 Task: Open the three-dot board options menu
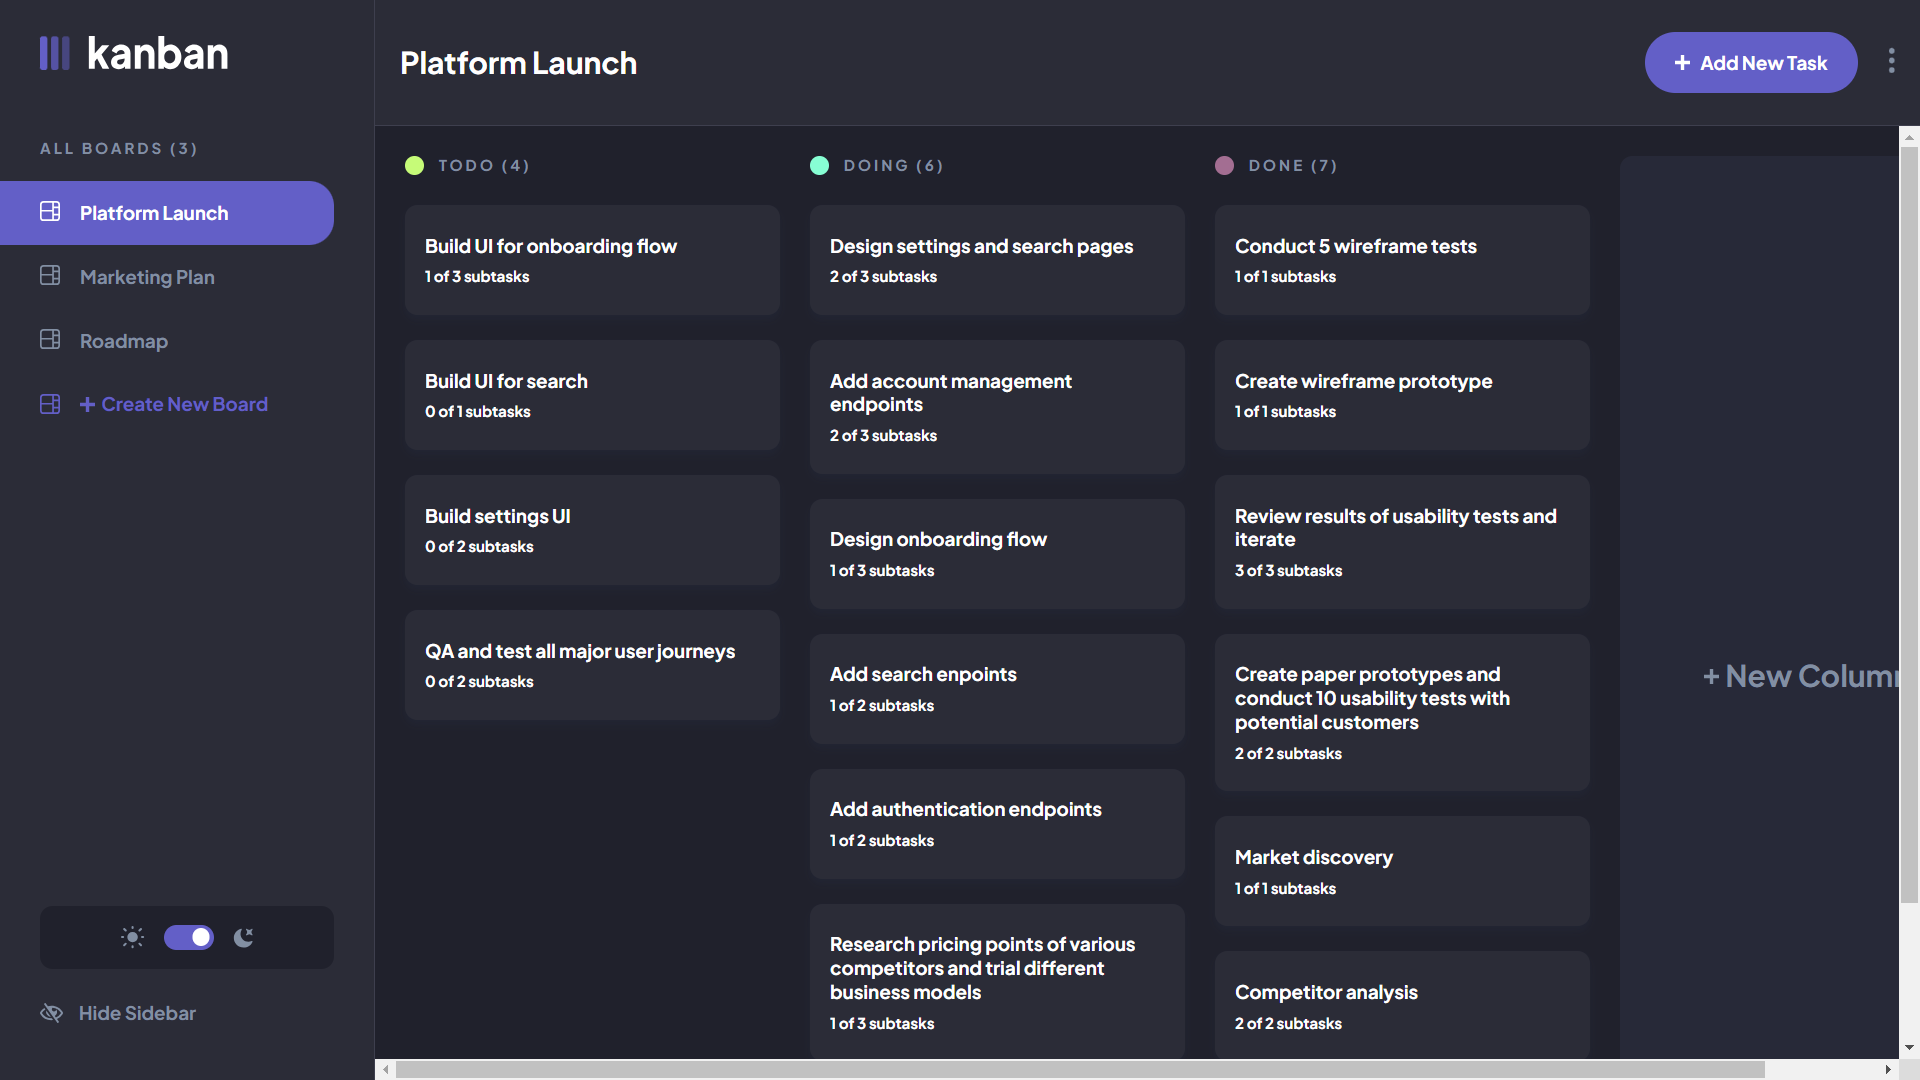(x=1891, y=61)
